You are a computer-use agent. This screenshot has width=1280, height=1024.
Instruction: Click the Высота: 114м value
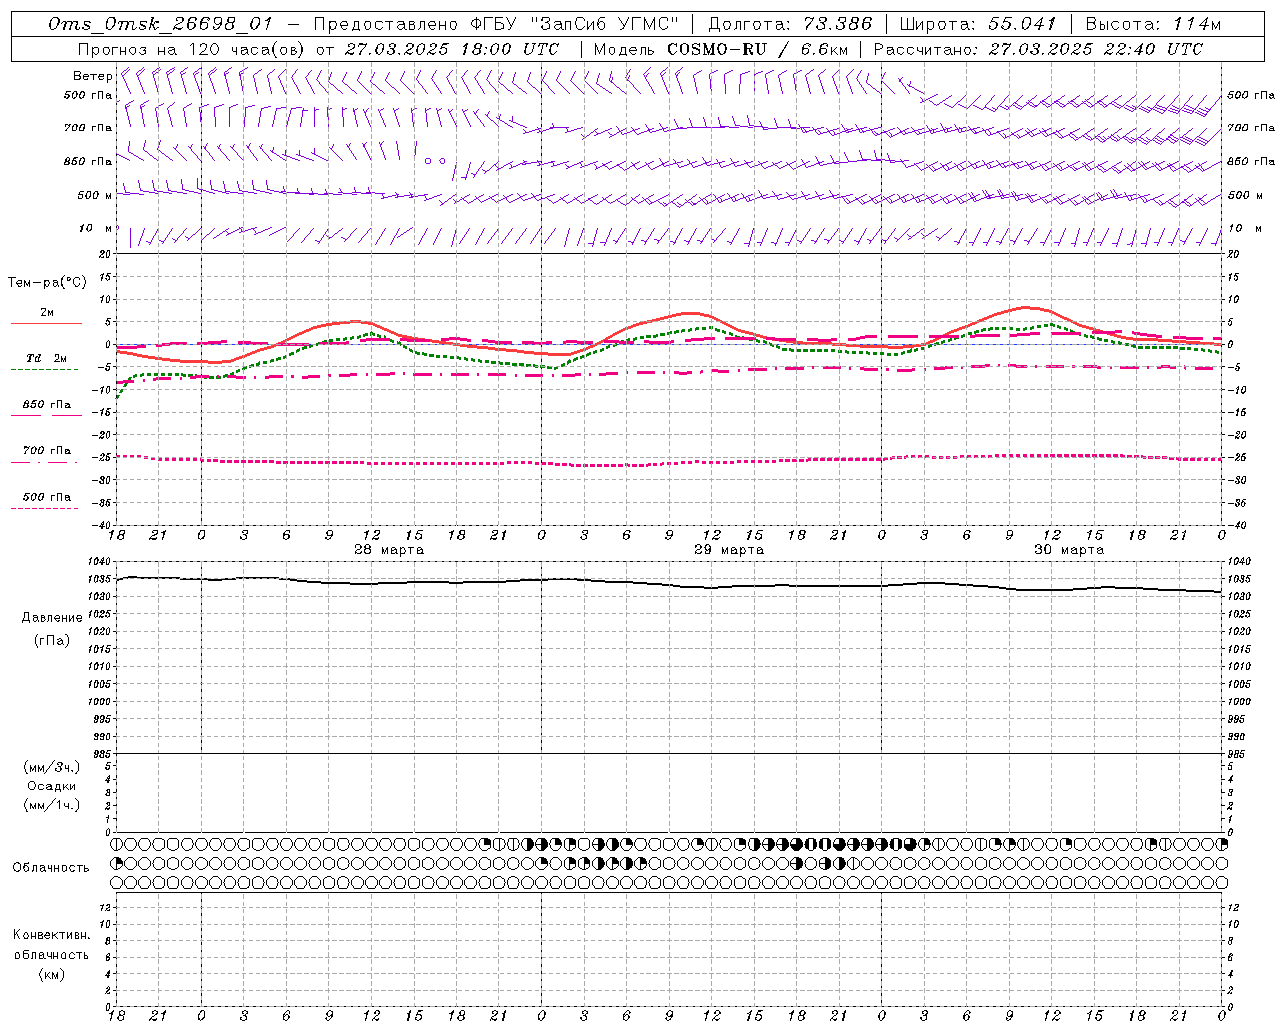click(x=1152, y=24)
